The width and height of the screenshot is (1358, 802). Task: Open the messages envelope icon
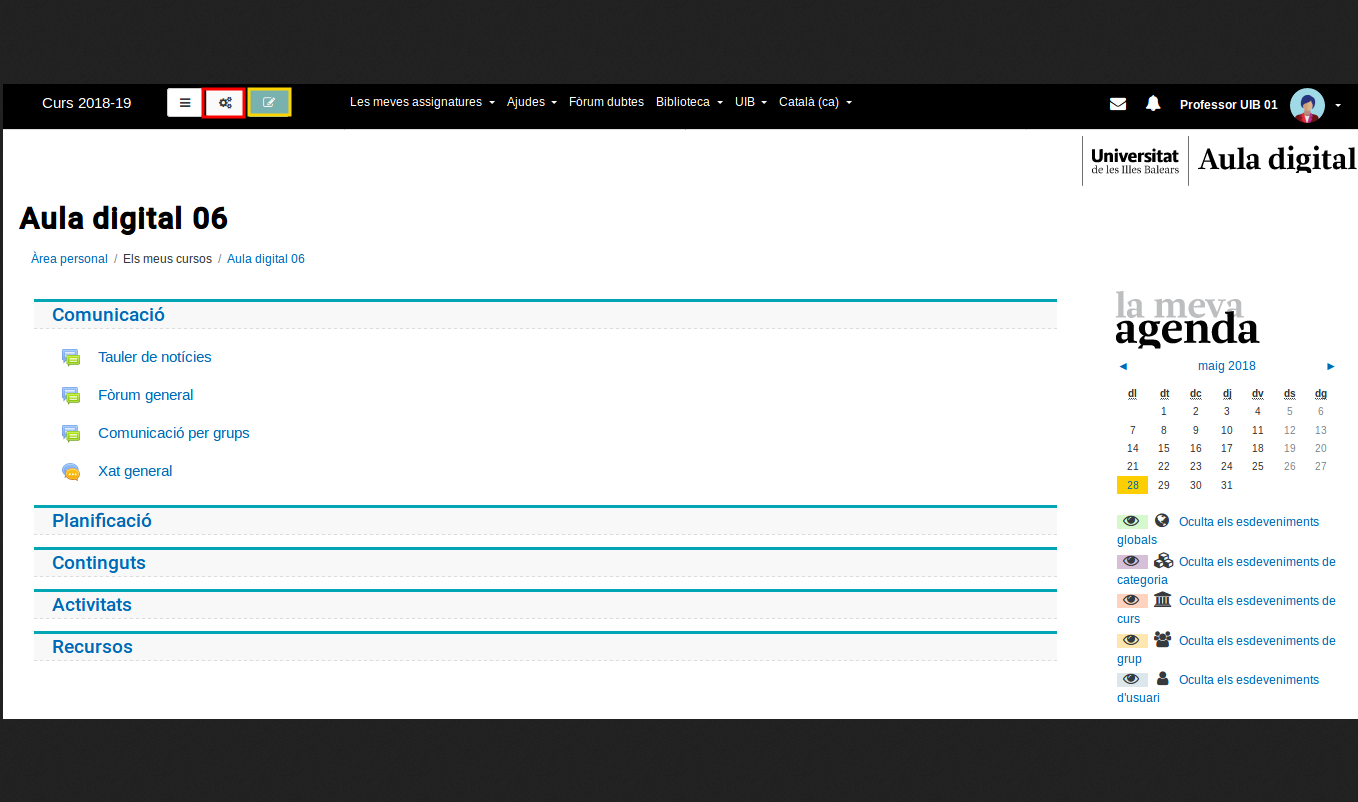pyautogui.click(x=1118, y=103)
